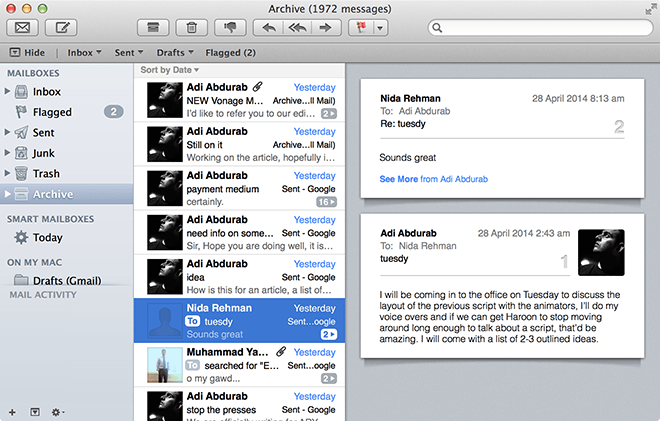Click the Get Mail envelope icon
Screen dimensions: 660x421
(x=22, y=27)
